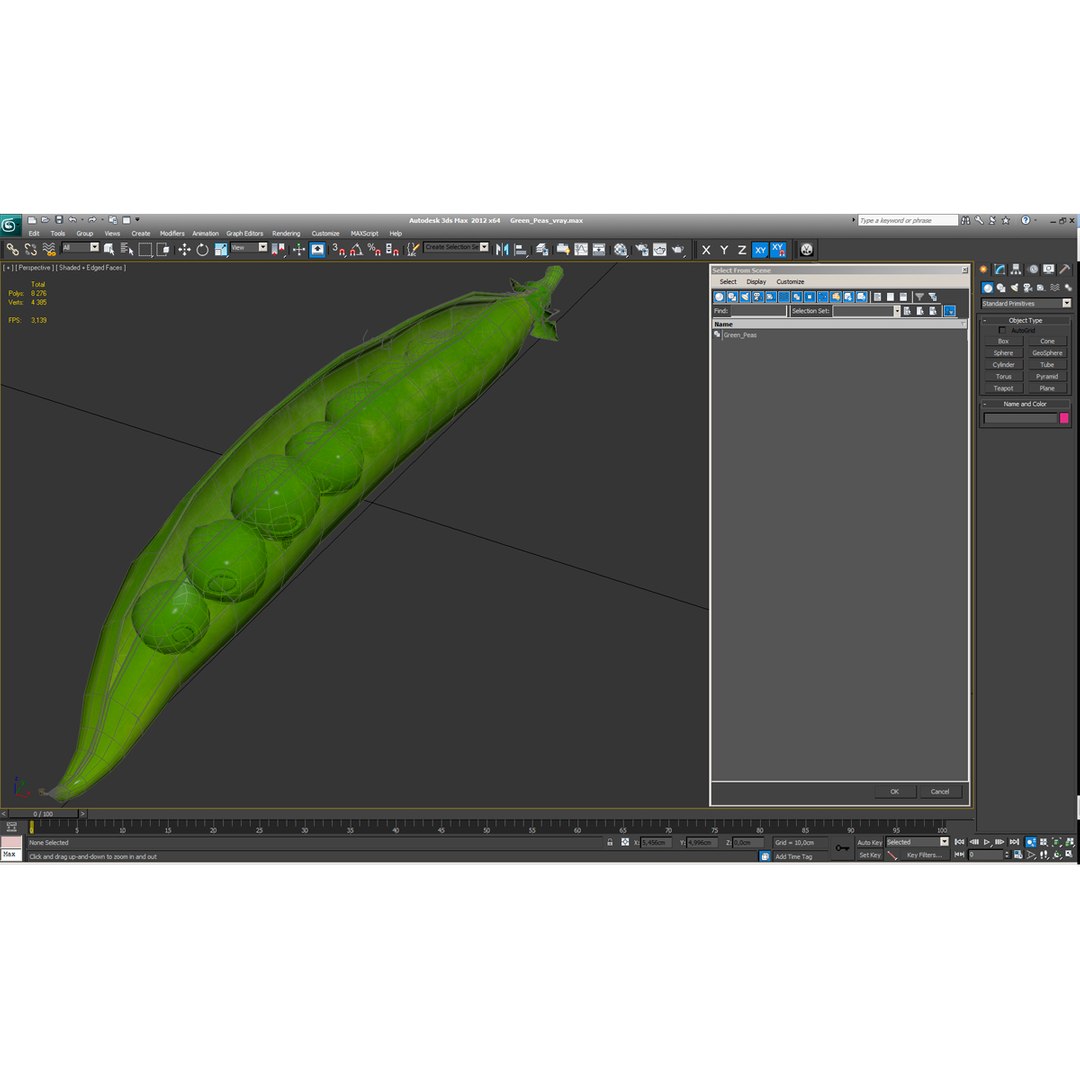Open the Motion command panel tab
Image resolution: width=1080 pixels, height=1080 pixels.
click(1032, 269)
